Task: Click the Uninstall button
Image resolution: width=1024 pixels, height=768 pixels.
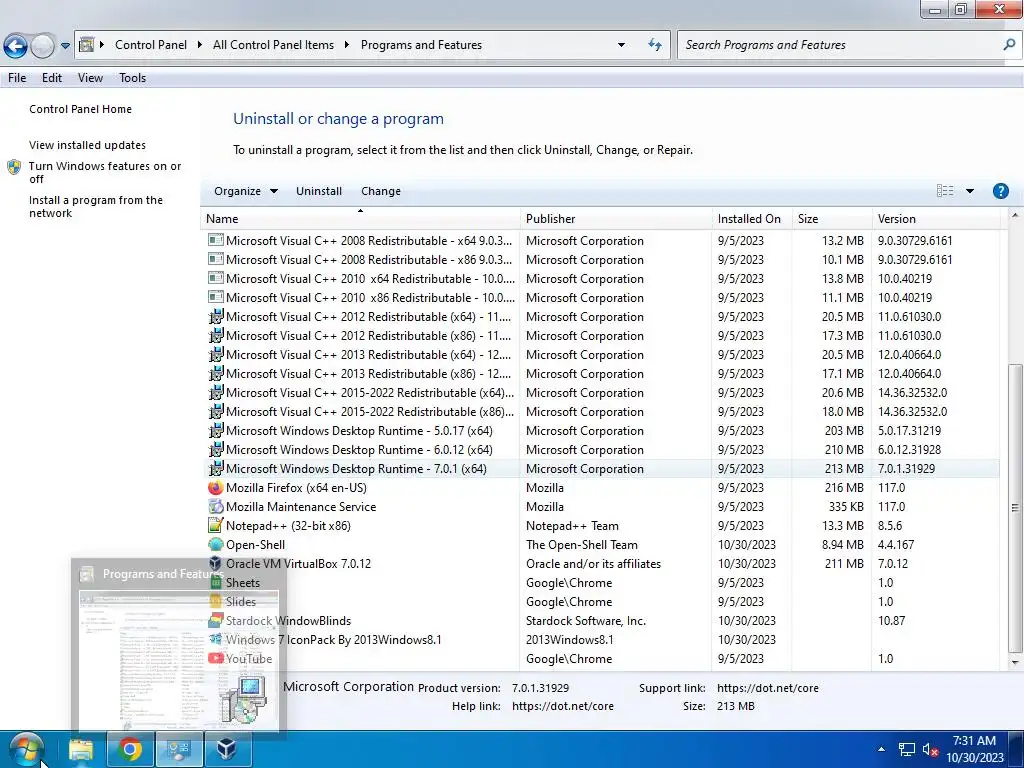Action: coord(319,191)
